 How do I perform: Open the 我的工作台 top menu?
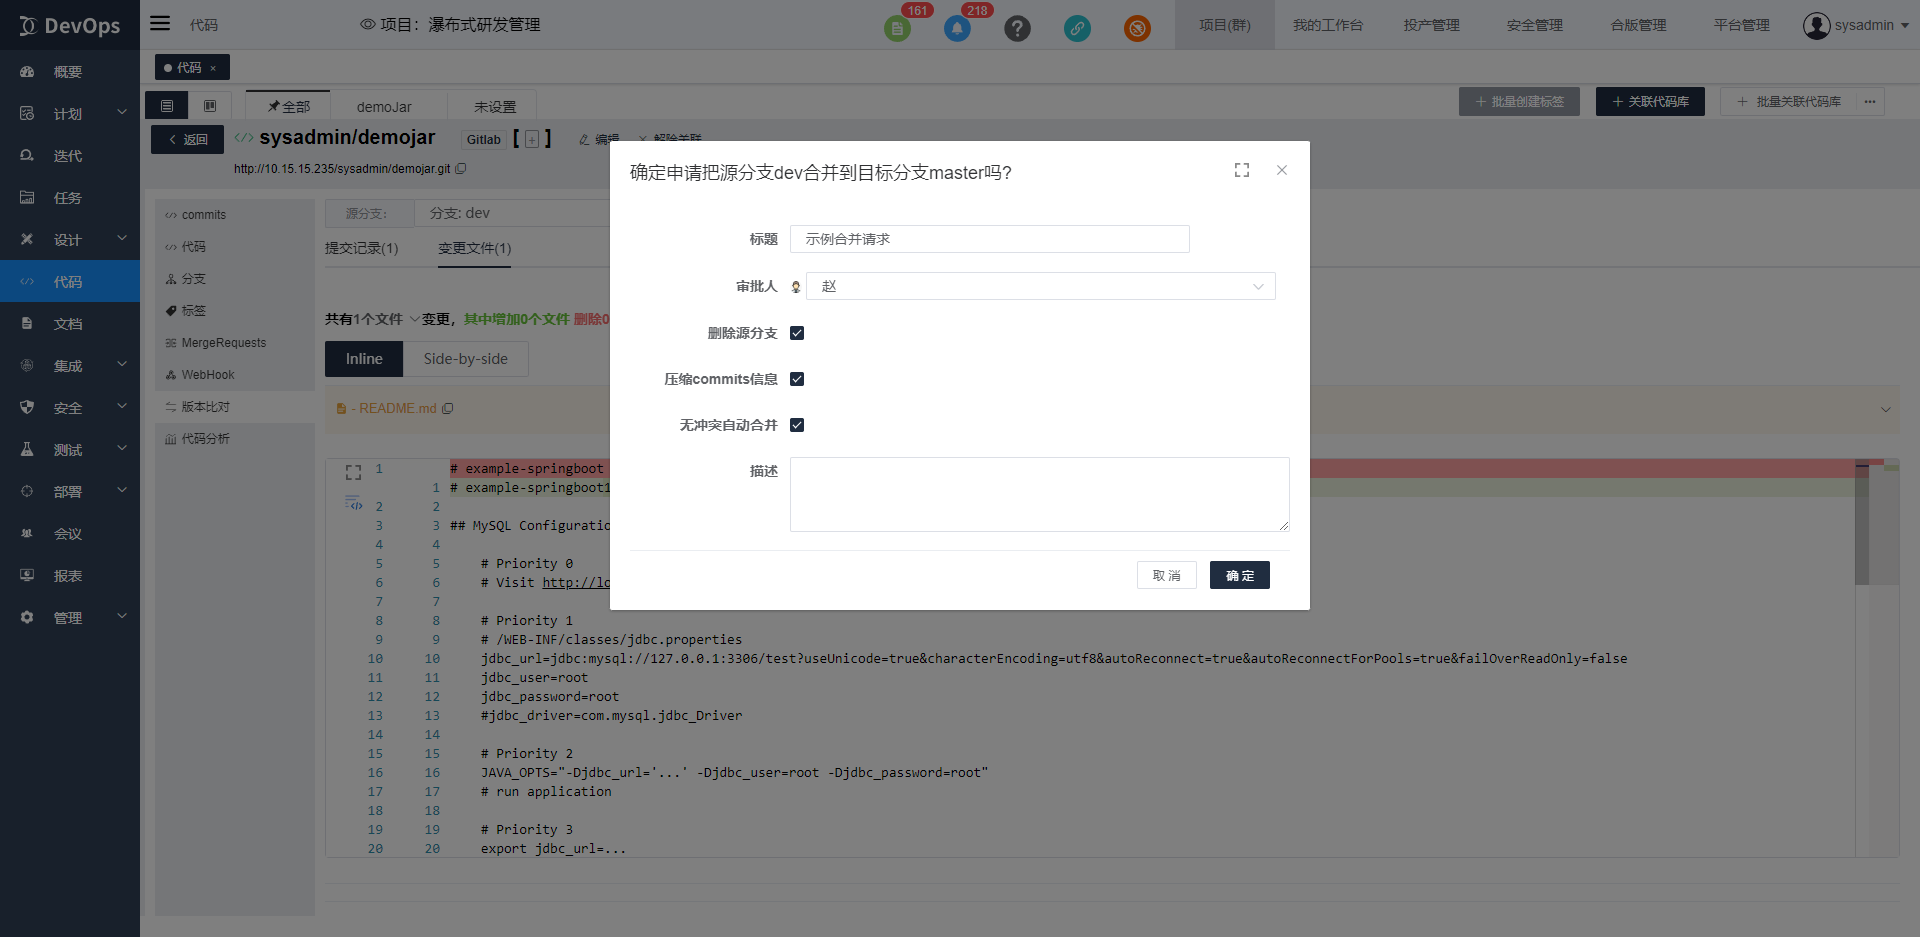point(1327,25)
